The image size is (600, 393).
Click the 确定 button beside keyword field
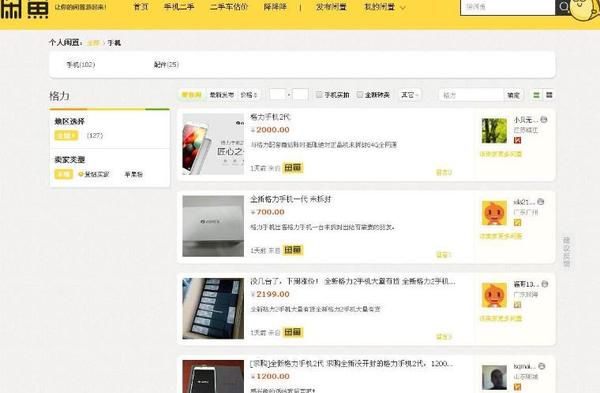[514, 95]
